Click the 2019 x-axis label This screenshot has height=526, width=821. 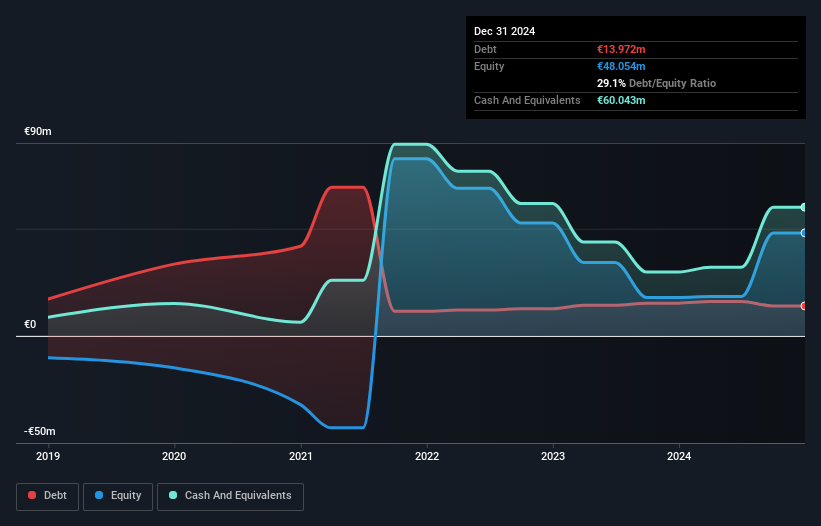[48, 456]
